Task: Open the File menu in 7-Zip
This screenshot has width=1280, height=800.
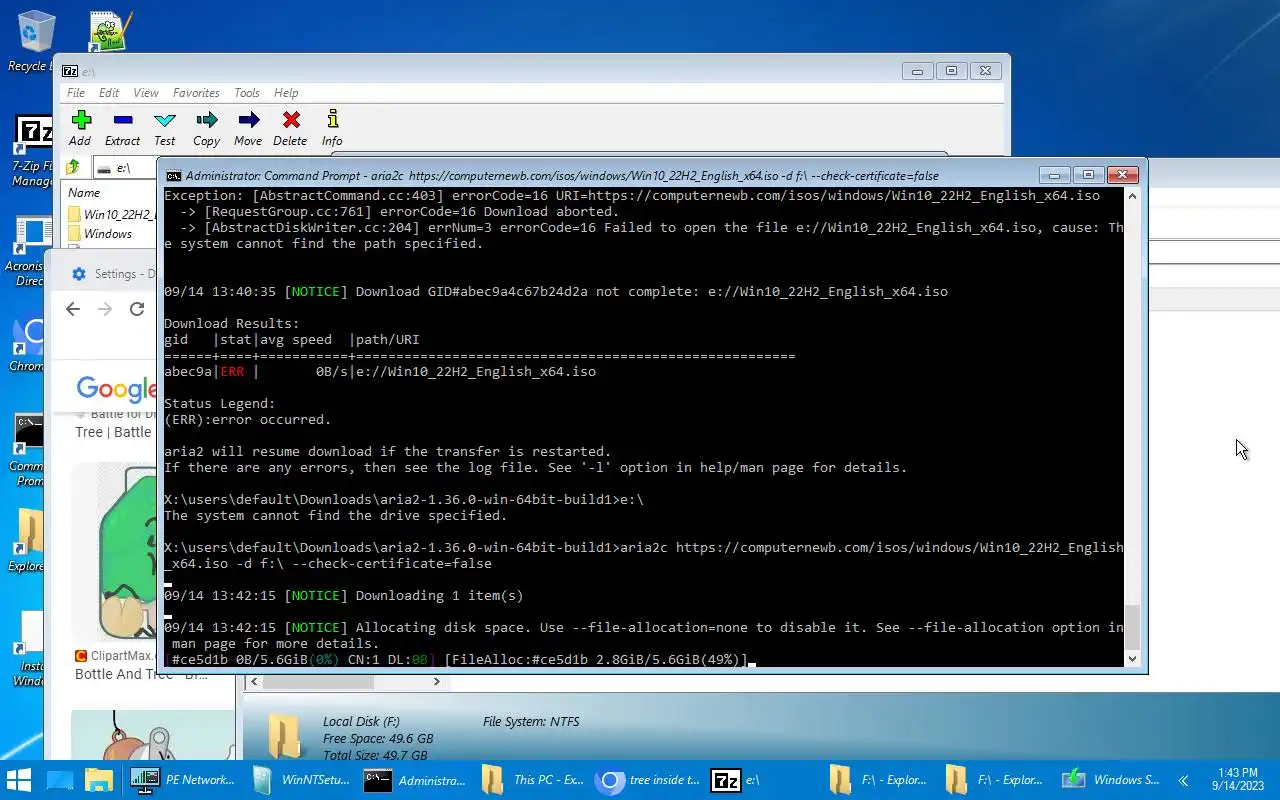Action: (x=76, y=93)
